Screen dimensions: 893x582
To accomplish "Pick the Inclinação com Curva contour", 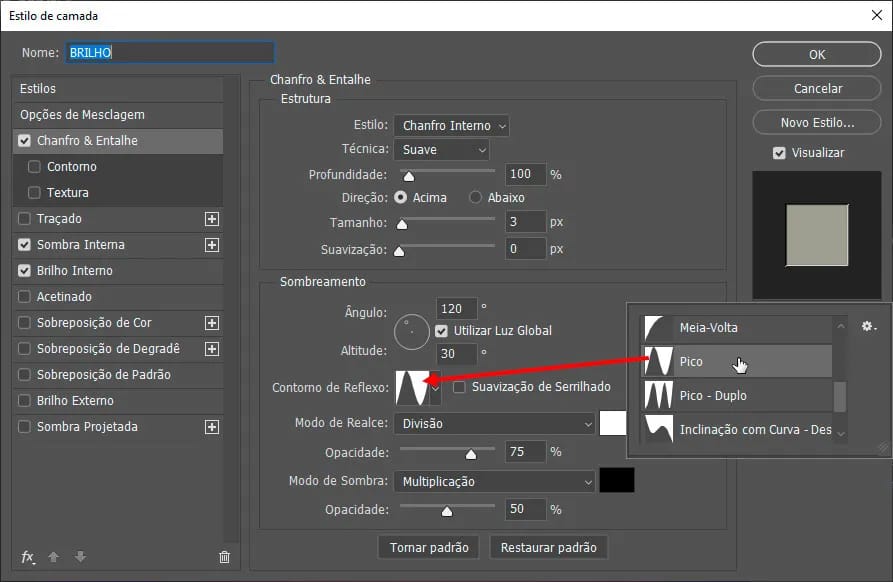I will click(x=737, y=429).
